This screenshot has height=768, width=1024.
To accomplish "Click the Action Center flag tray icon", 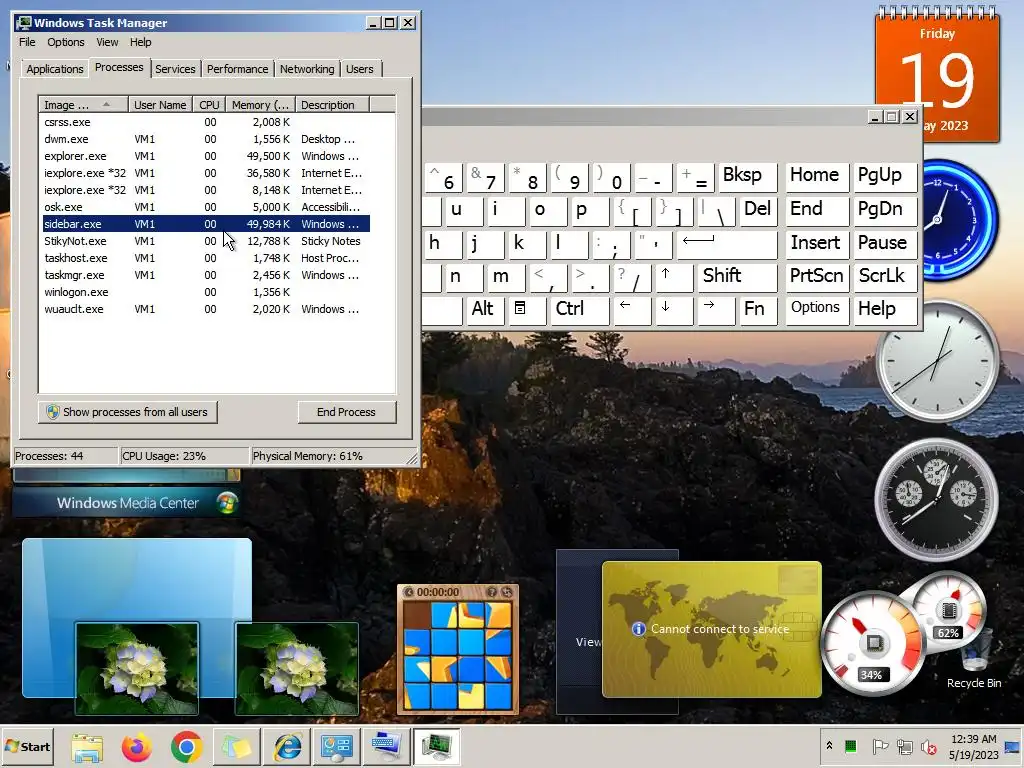I will pos(879,746).
